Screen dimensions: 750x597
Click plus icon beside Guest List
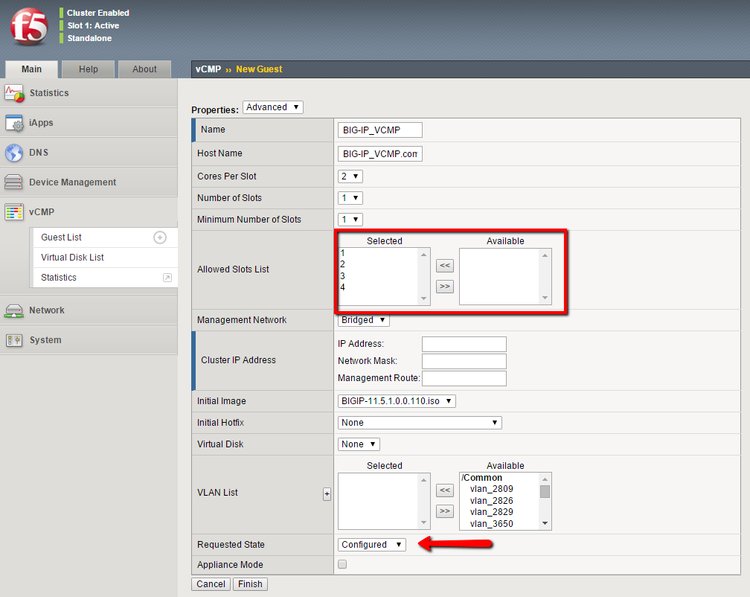[159, 237]
